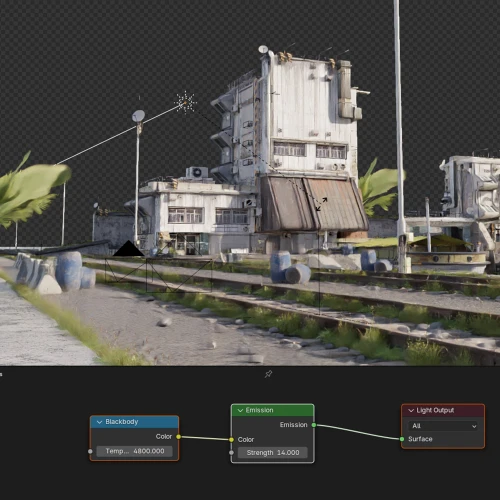Click the grey Strength input socket
The image size is (500, 500).
[231, 453]
